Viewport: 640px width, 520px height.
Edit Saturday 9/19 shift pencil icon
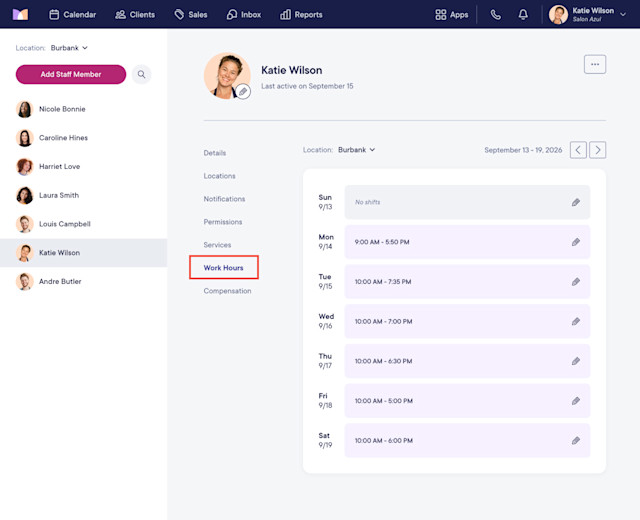click(x=576, y=440)
